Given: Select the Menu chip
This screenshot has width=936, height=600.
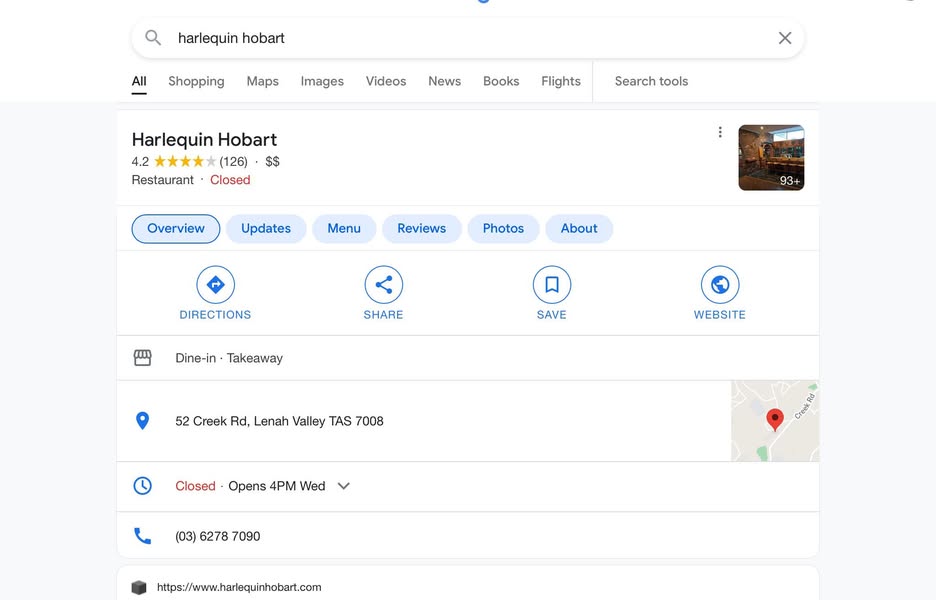Looking at the screenshot, I should [x=344, y=229].
